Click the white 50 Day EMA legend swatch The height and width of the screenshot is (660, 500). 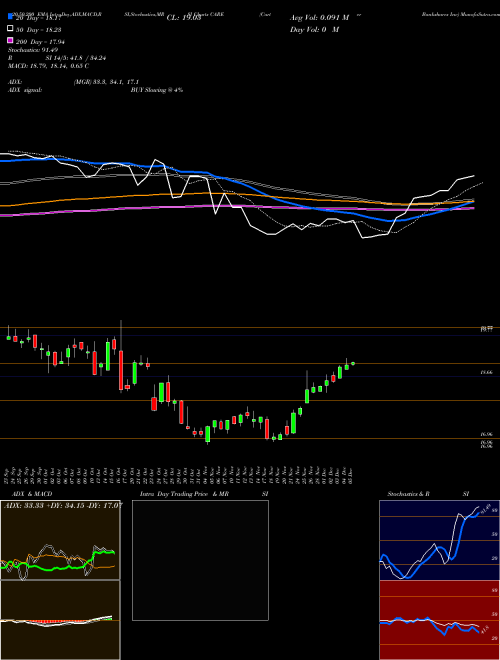point(10,29)
